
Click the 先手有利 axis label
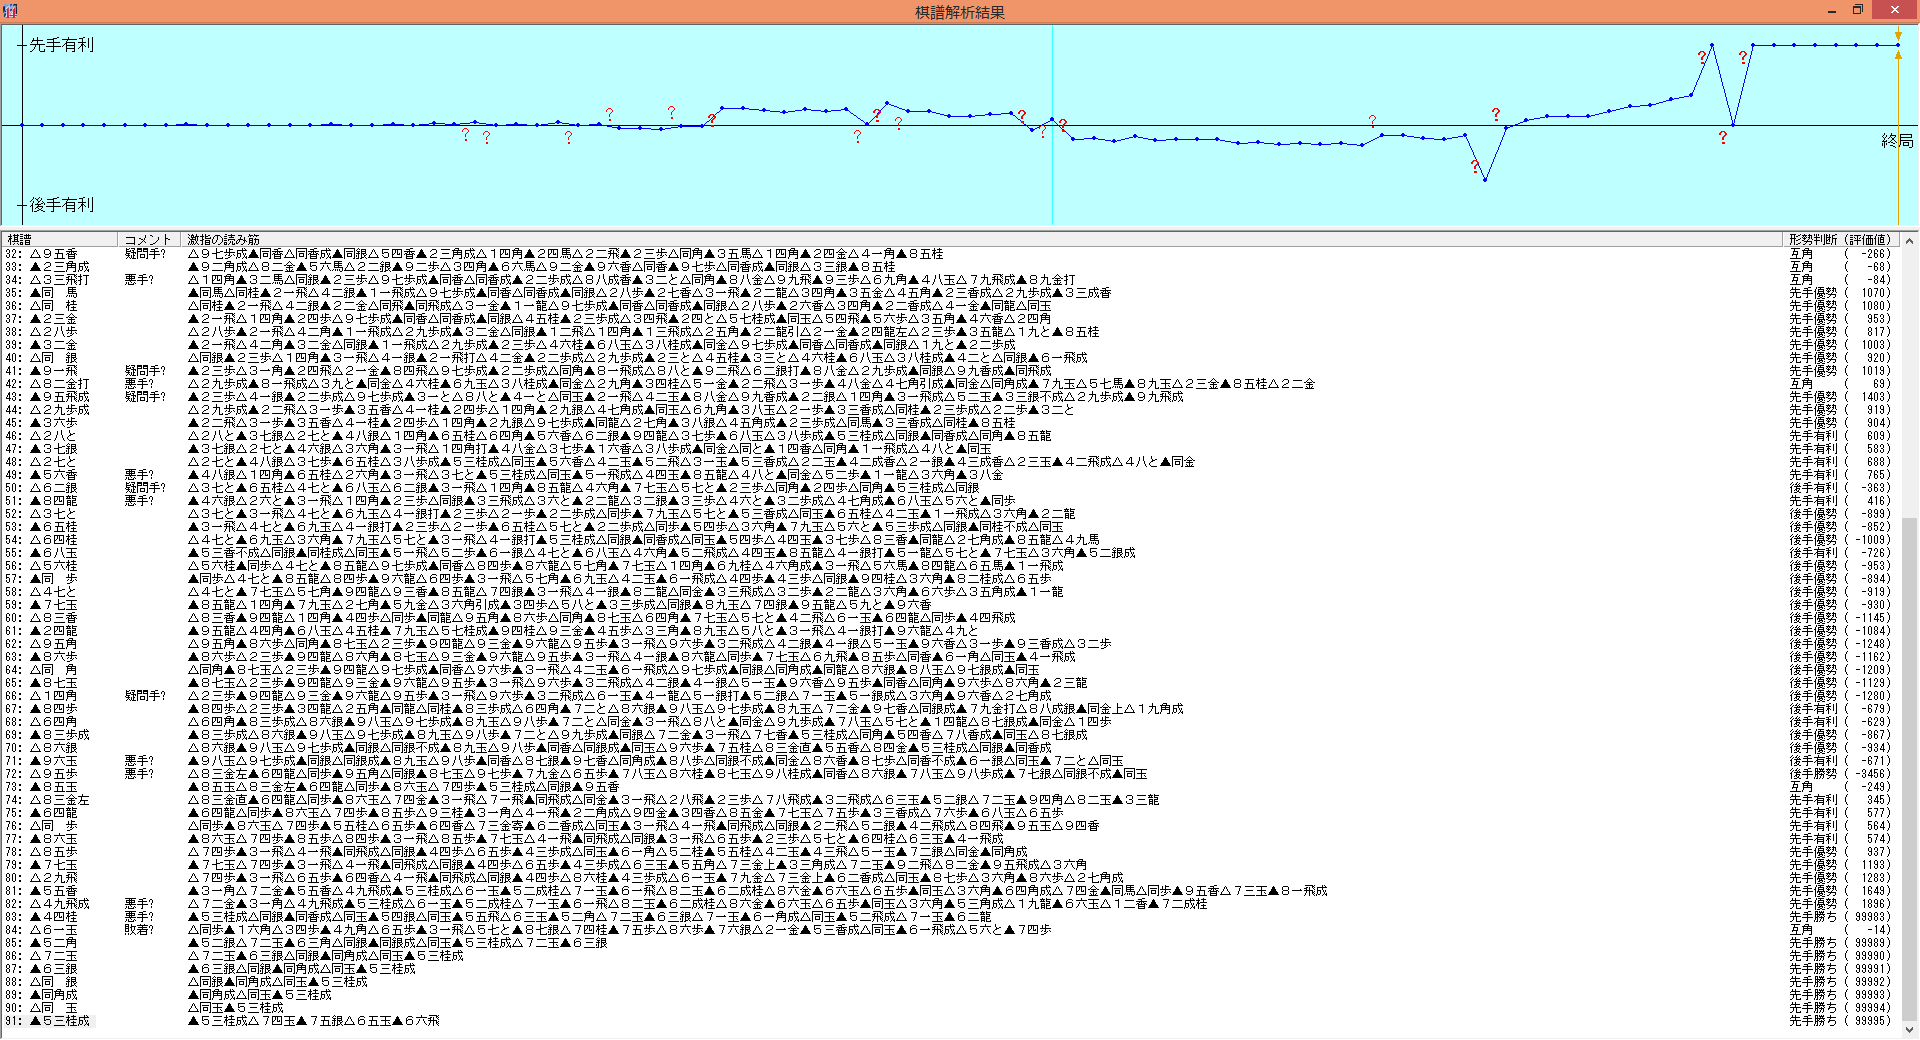61,45
